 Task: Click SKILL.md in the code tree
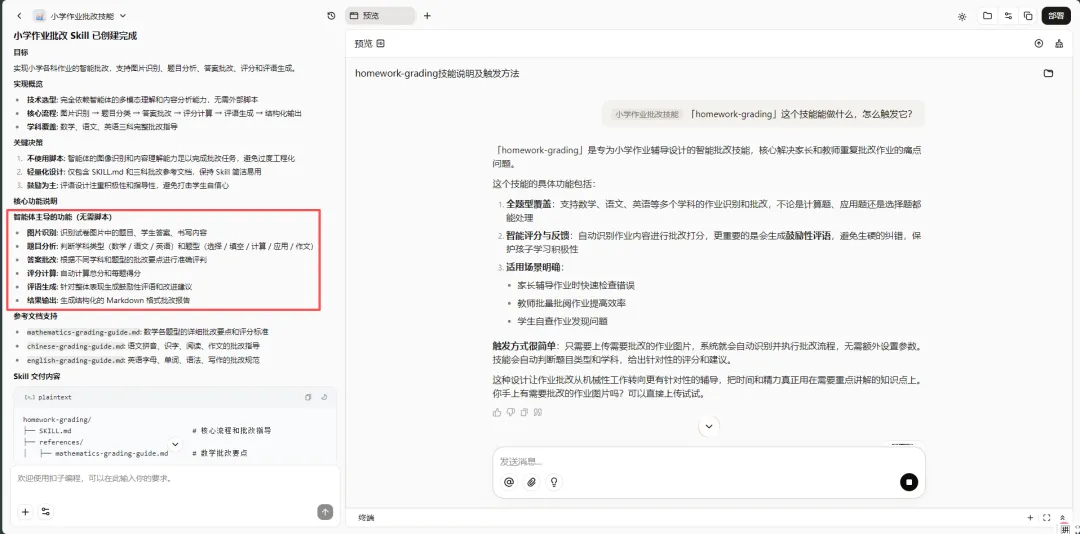[x=55, y=431]
